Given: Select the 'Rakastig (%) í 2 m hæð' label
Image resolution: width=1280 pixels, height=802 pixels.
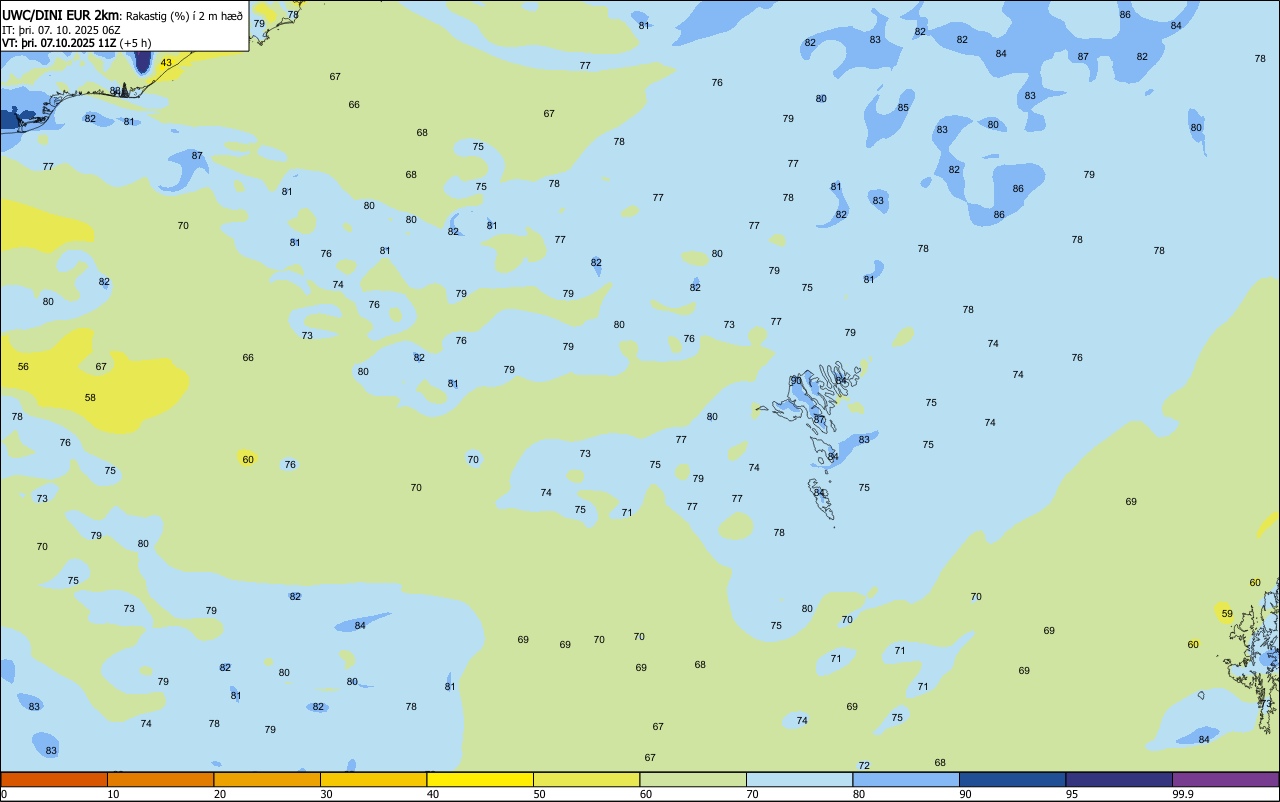Looking at the screenshot, I should pos(183,16).
